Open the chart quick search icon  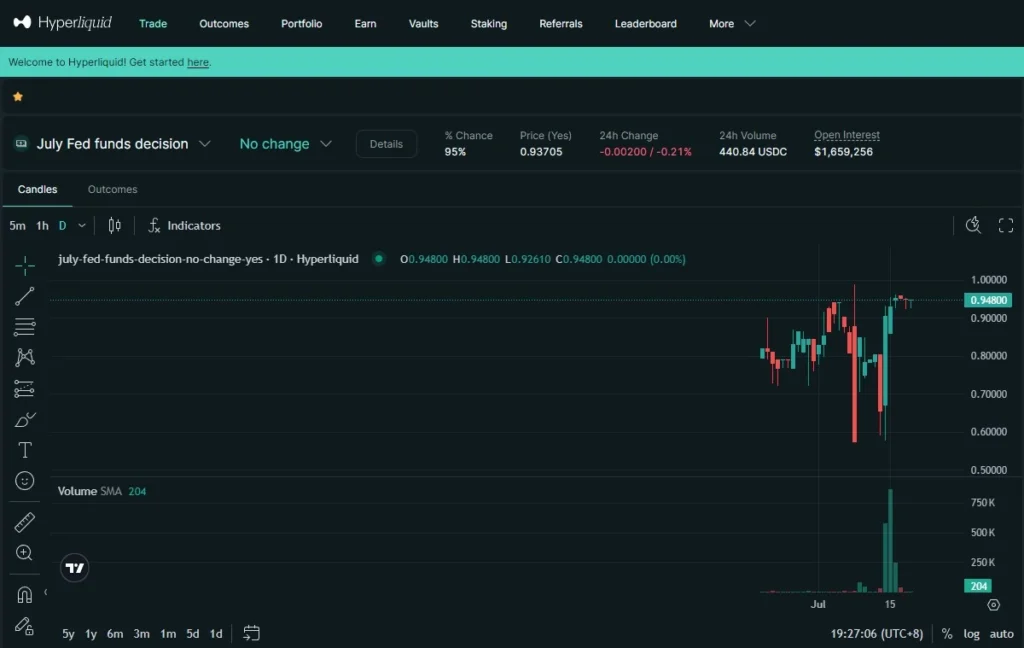[x=973, y=225]
